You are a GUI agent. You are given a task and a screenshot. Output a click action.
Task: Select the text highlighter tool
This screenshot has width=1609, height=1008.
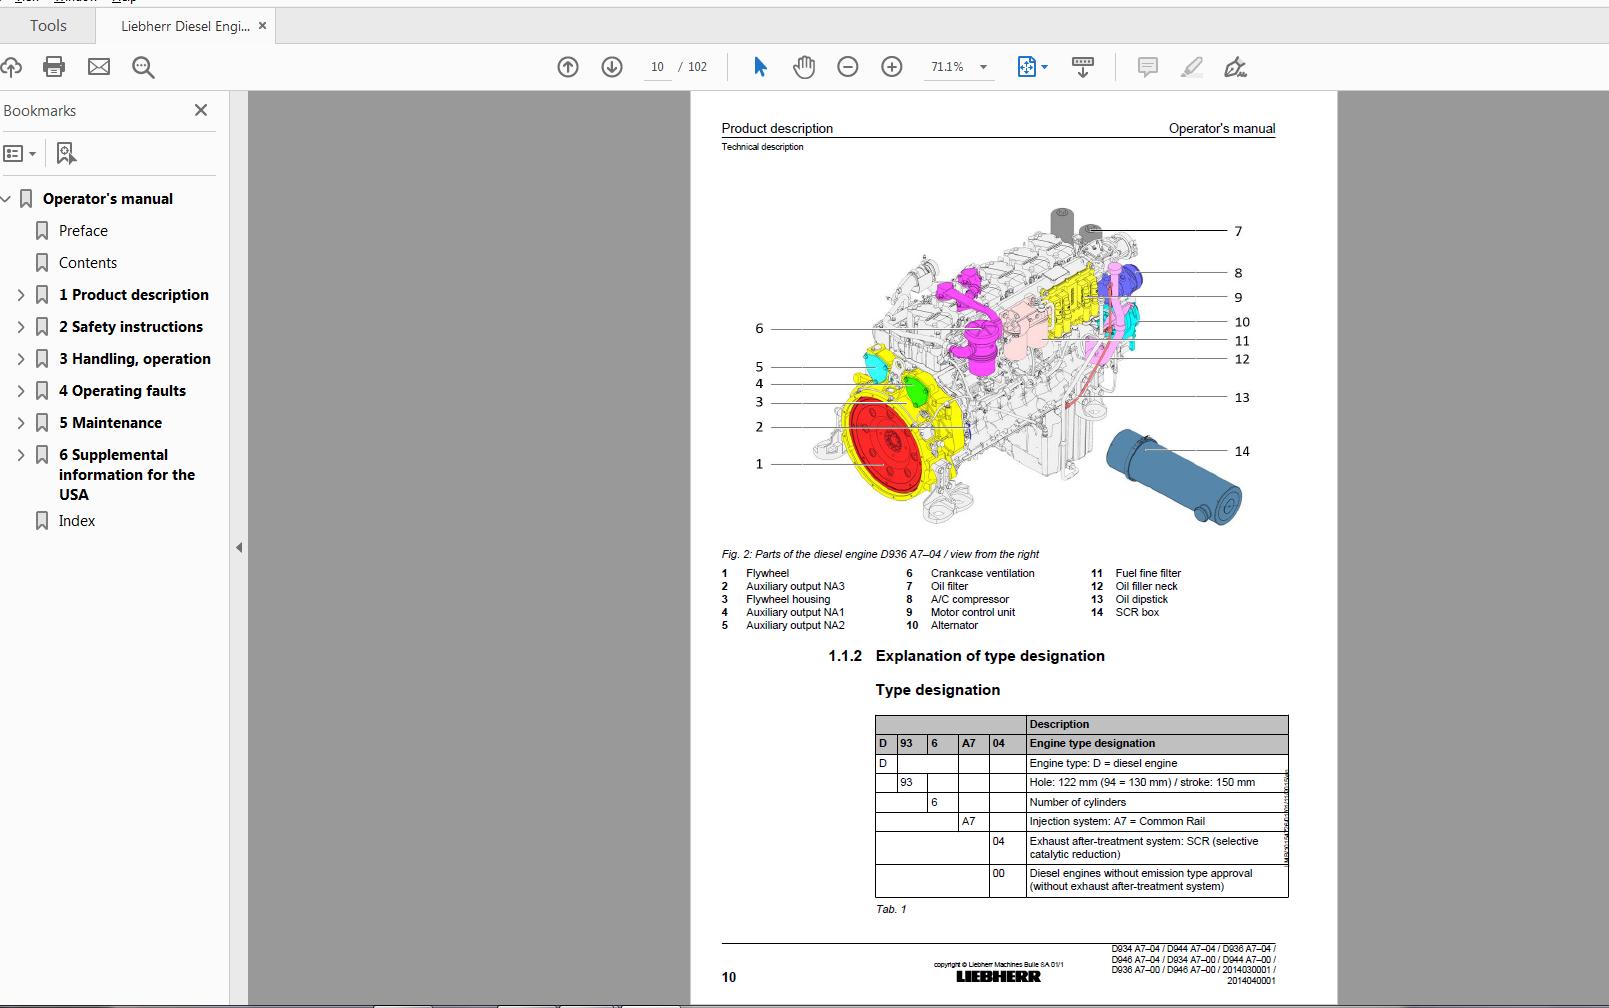(x=1191, y=67)
